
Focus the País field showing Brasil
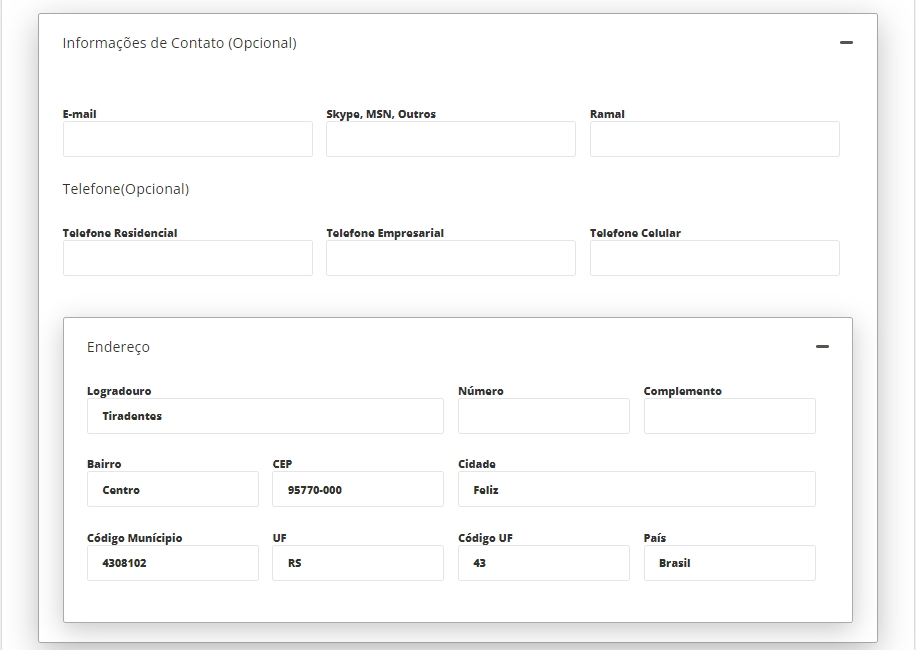pyautogui.click(x=729, y=563)
